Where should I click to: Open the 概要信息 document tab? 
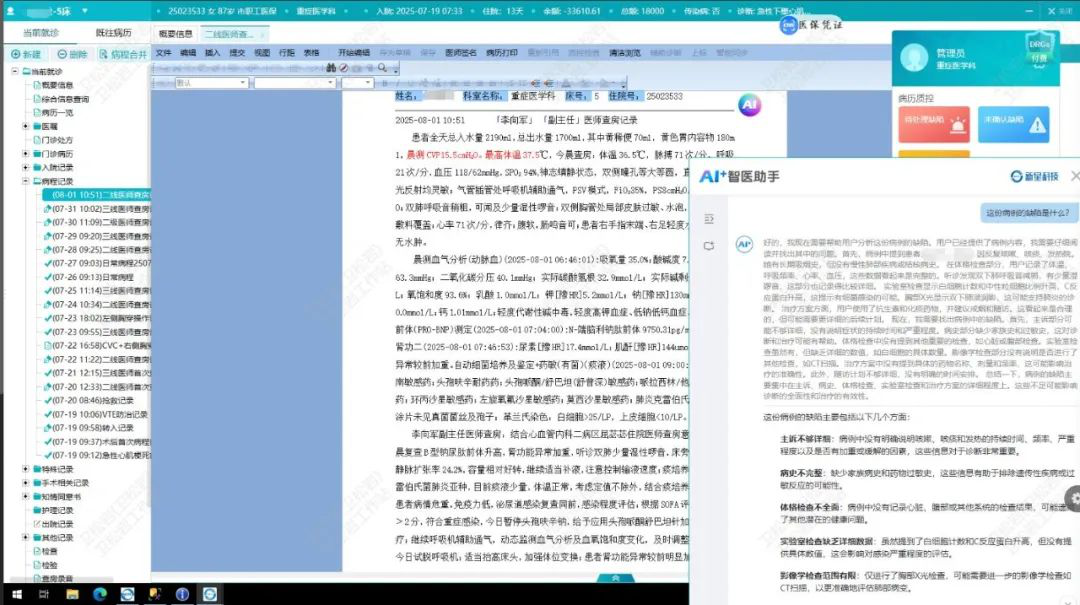tap(176, 34)
